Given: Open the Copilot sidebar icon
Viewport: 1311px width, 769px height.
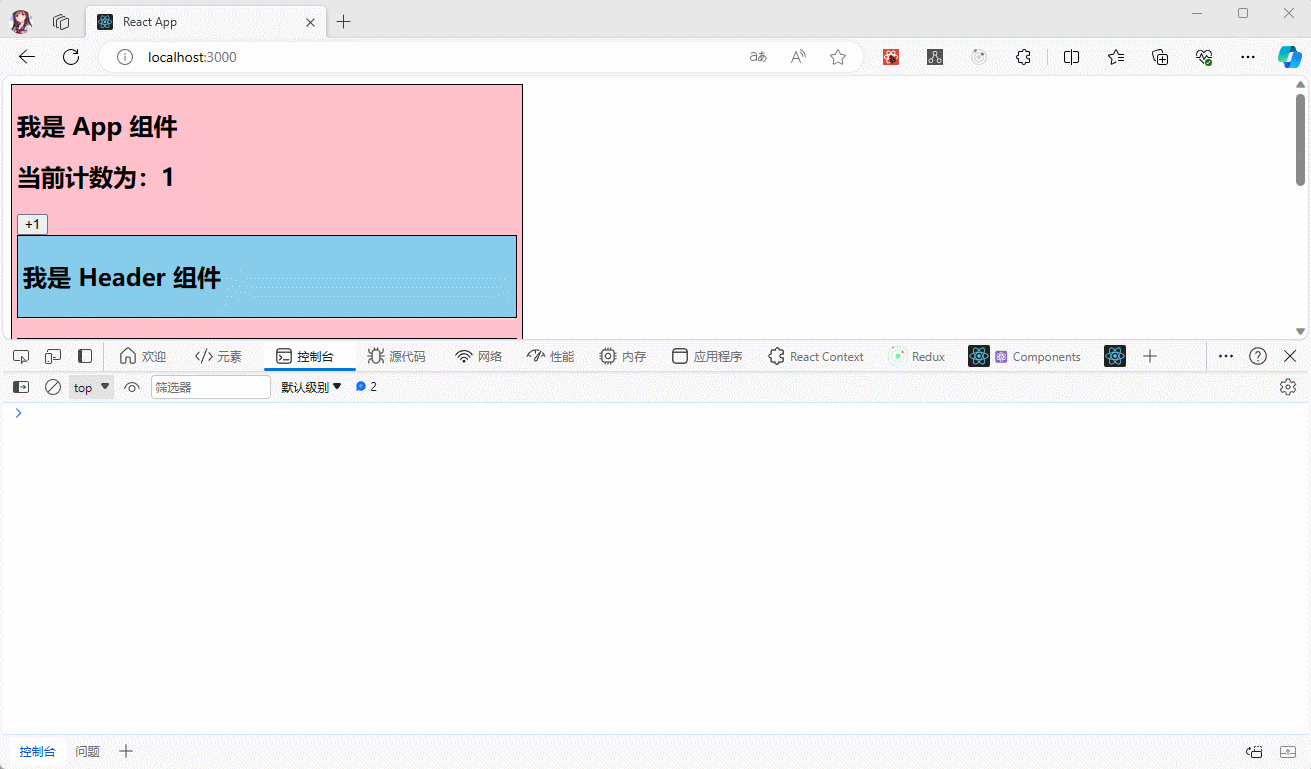Looking at the screenshot, I should tap(1289, 57).
